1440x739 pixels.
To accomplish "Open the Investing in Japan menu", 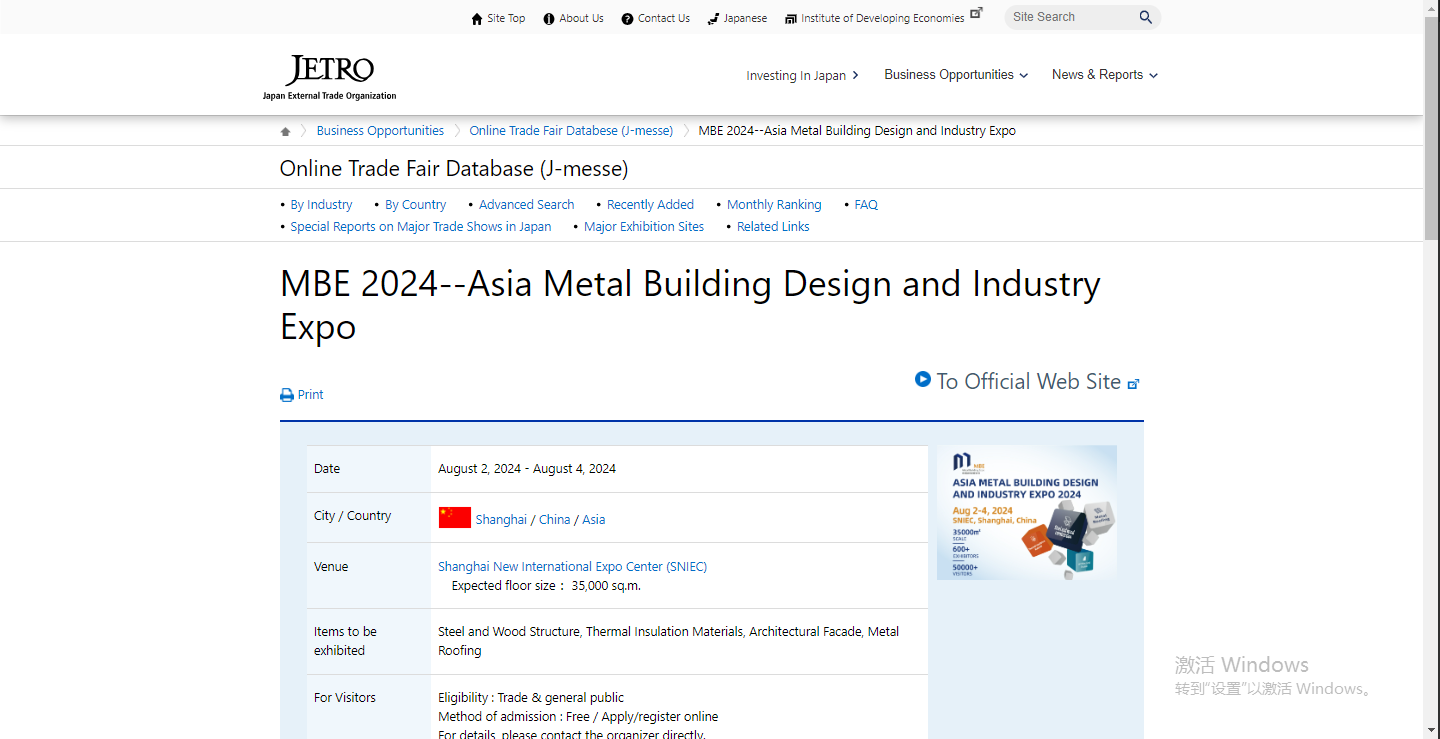I will click(x=803, y=75).
